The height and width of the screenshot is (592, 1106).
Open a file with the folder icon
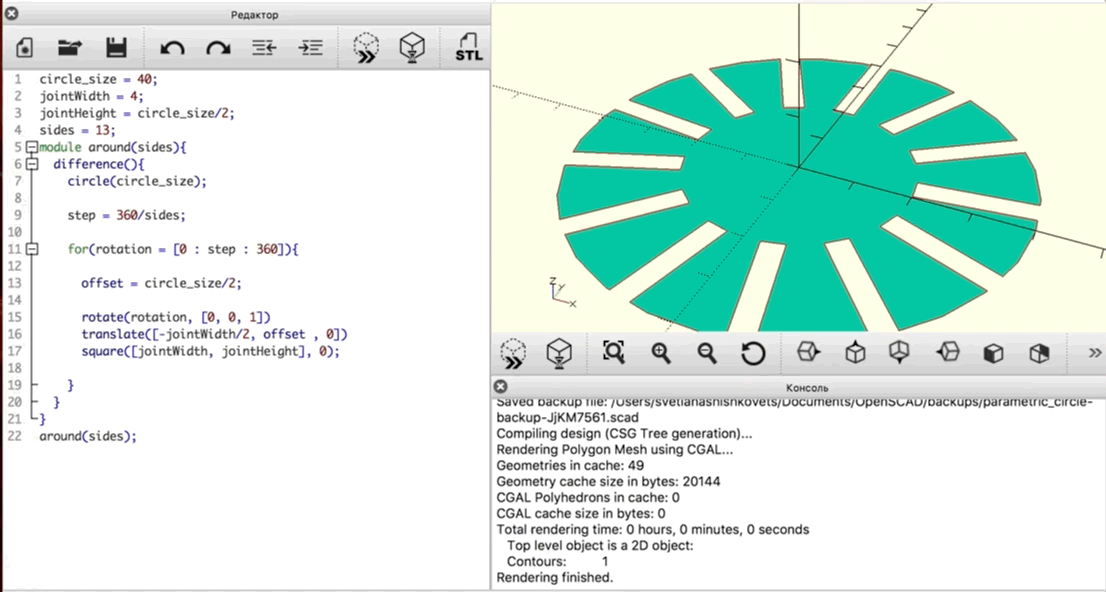[x=70, y=47]
